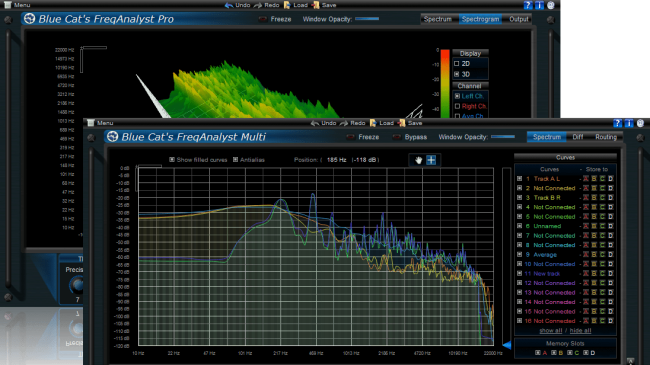Open help question mark in FreqAnalyst Multi

pyautogui.click(x=618, y=123)
